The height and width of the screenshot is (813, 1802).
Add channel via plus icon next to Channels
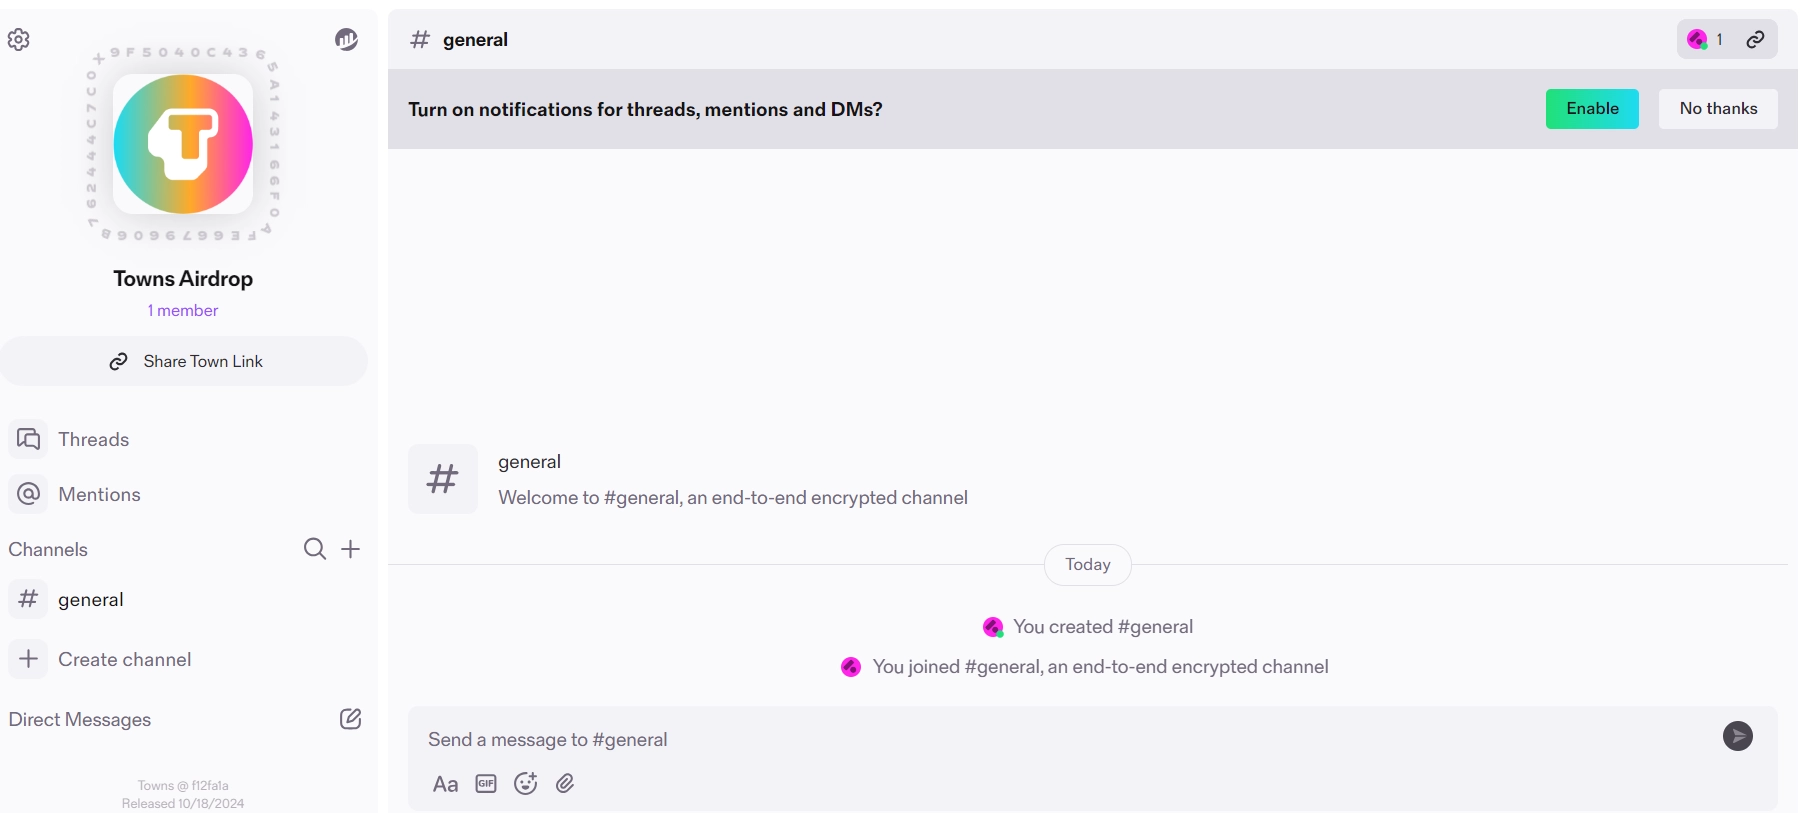pos(351,549)
